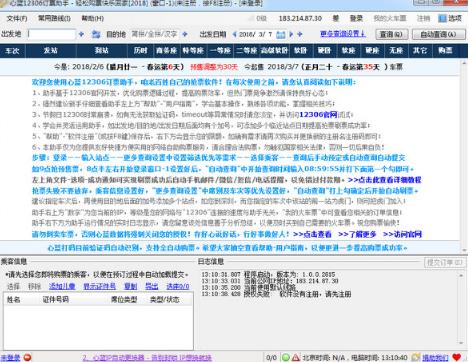Click the 换 item next to the IP address
Viewport: 468px width, 362px height.
[x=336, y=18]
